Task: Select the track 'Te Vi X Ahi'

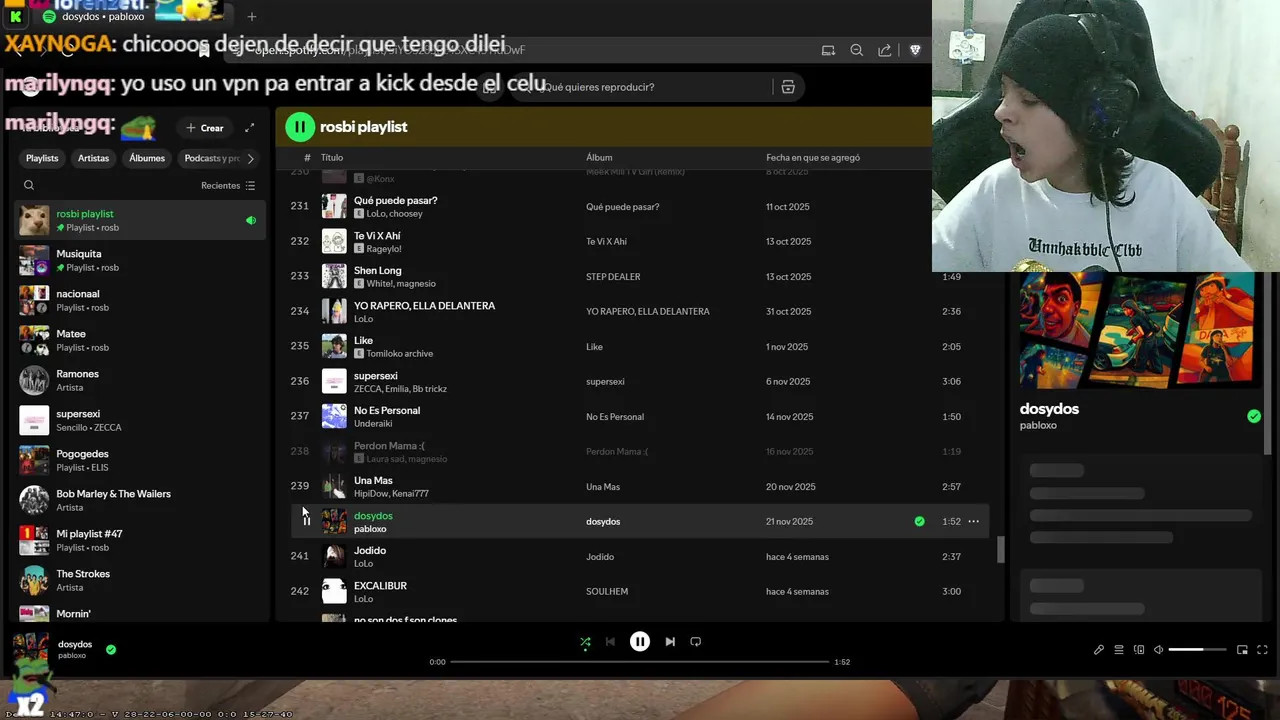Action: point(377,235)
